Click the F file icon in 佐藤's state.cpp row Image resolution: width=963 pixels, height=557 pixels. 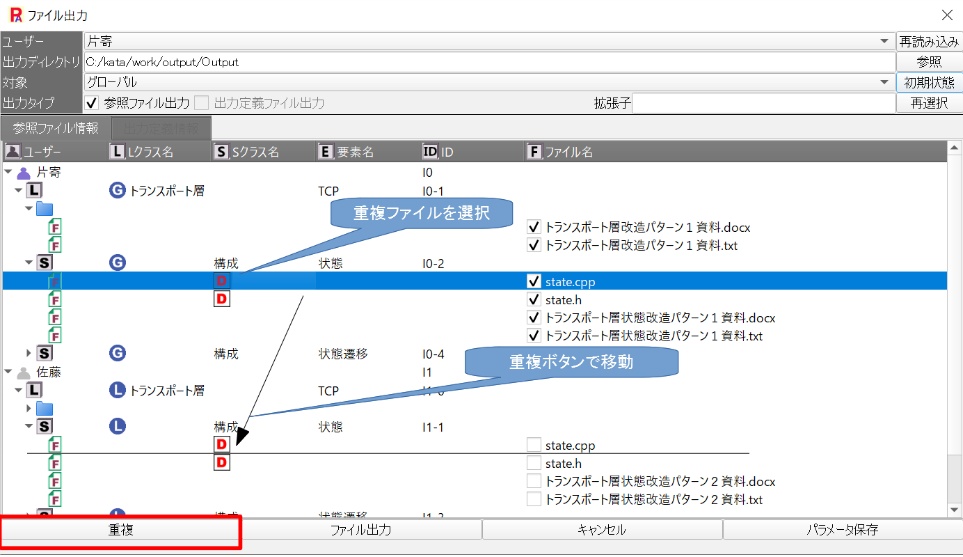point(55,445)
